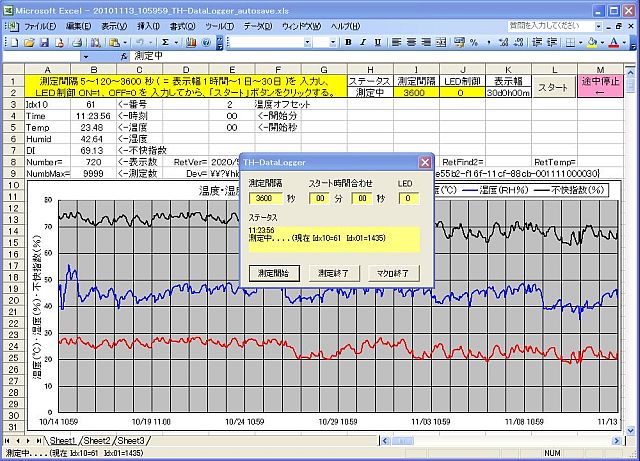Open the ツール(T) menu

220,27
